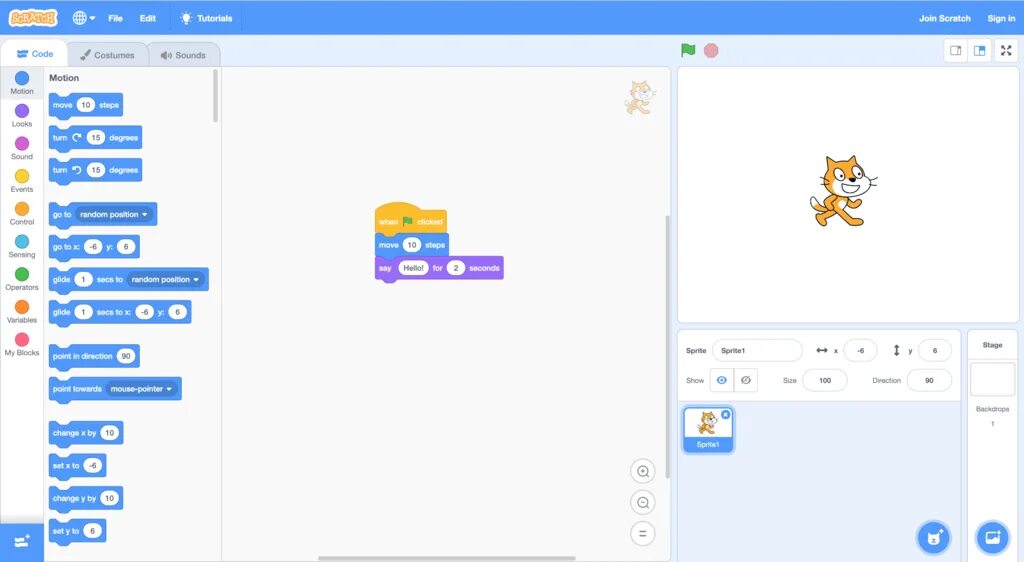Click 'turn clockwise 15 degrees' block
This screenshot has width=1024, height=562.
pyautogui.click(x=95, y=138)
